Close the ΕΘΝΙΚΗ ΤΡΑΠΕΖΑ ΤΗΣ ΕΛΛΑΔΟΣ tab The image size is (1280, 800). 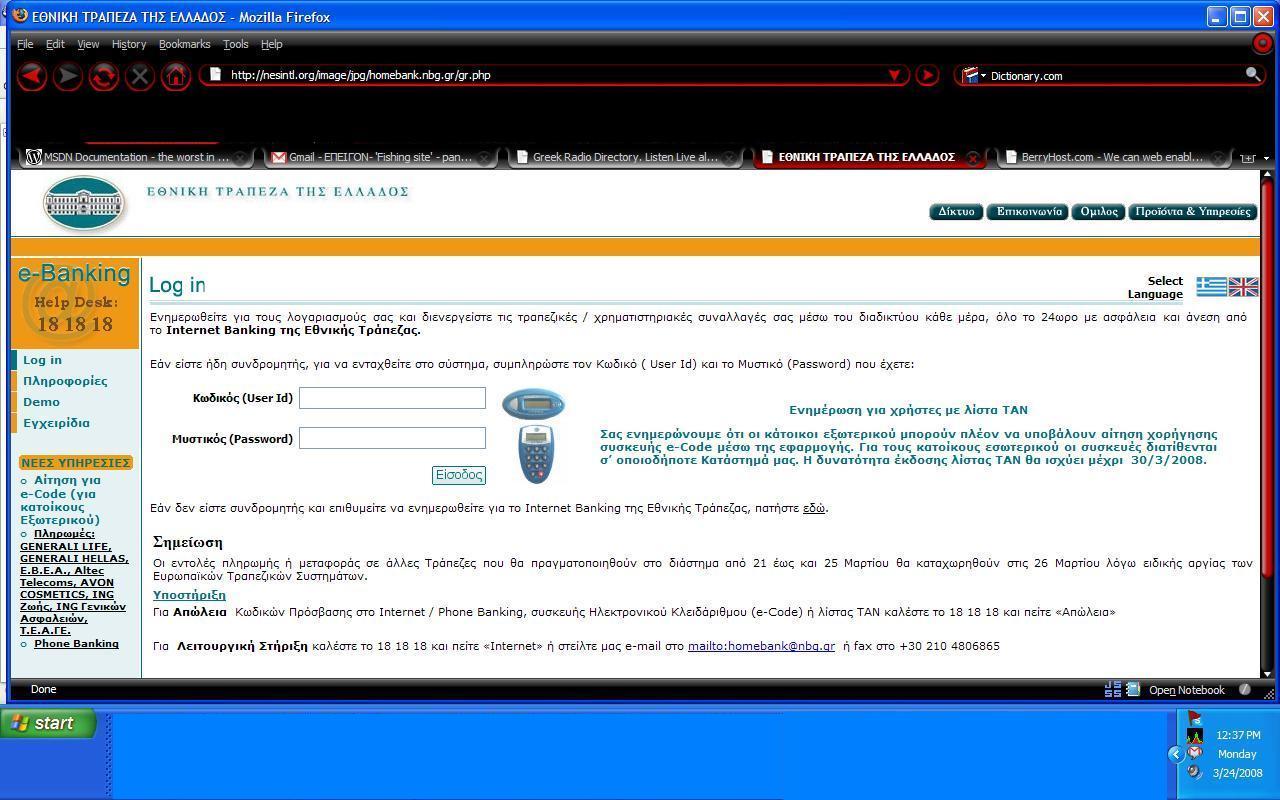[x=972, y=158]
